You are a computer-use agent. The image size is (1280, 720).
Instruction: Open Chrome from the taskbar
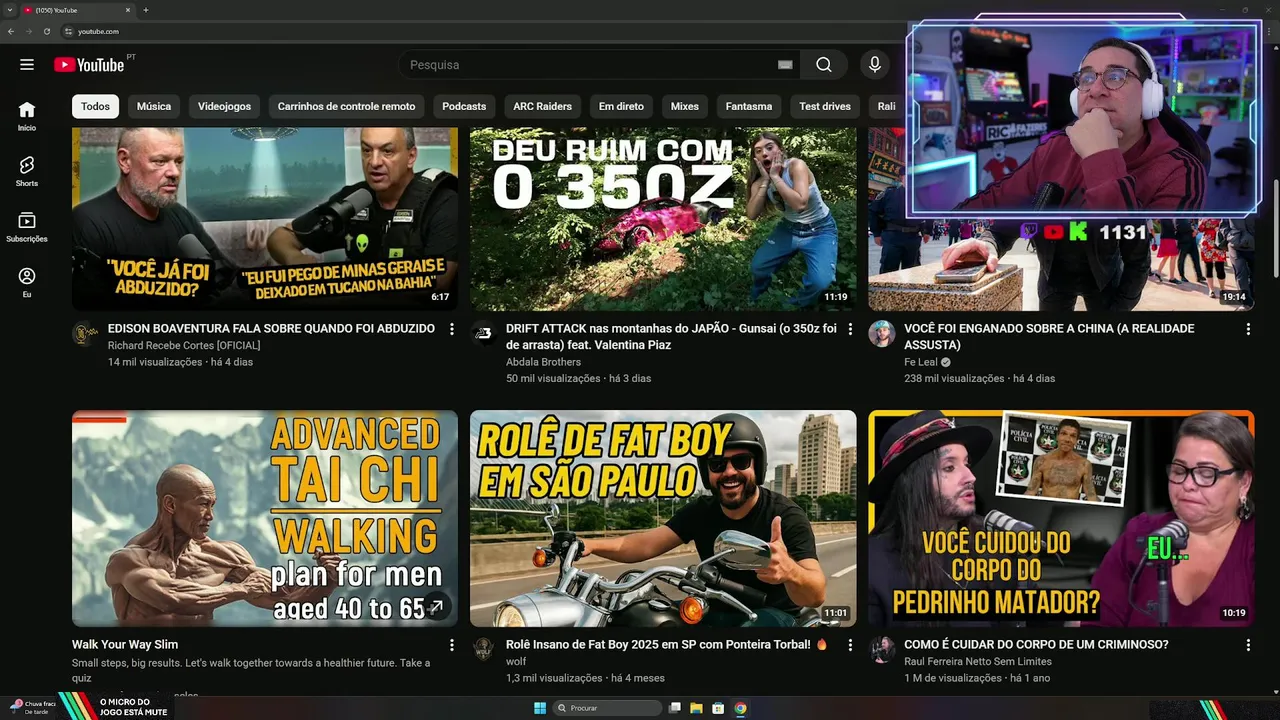(740, 708)
